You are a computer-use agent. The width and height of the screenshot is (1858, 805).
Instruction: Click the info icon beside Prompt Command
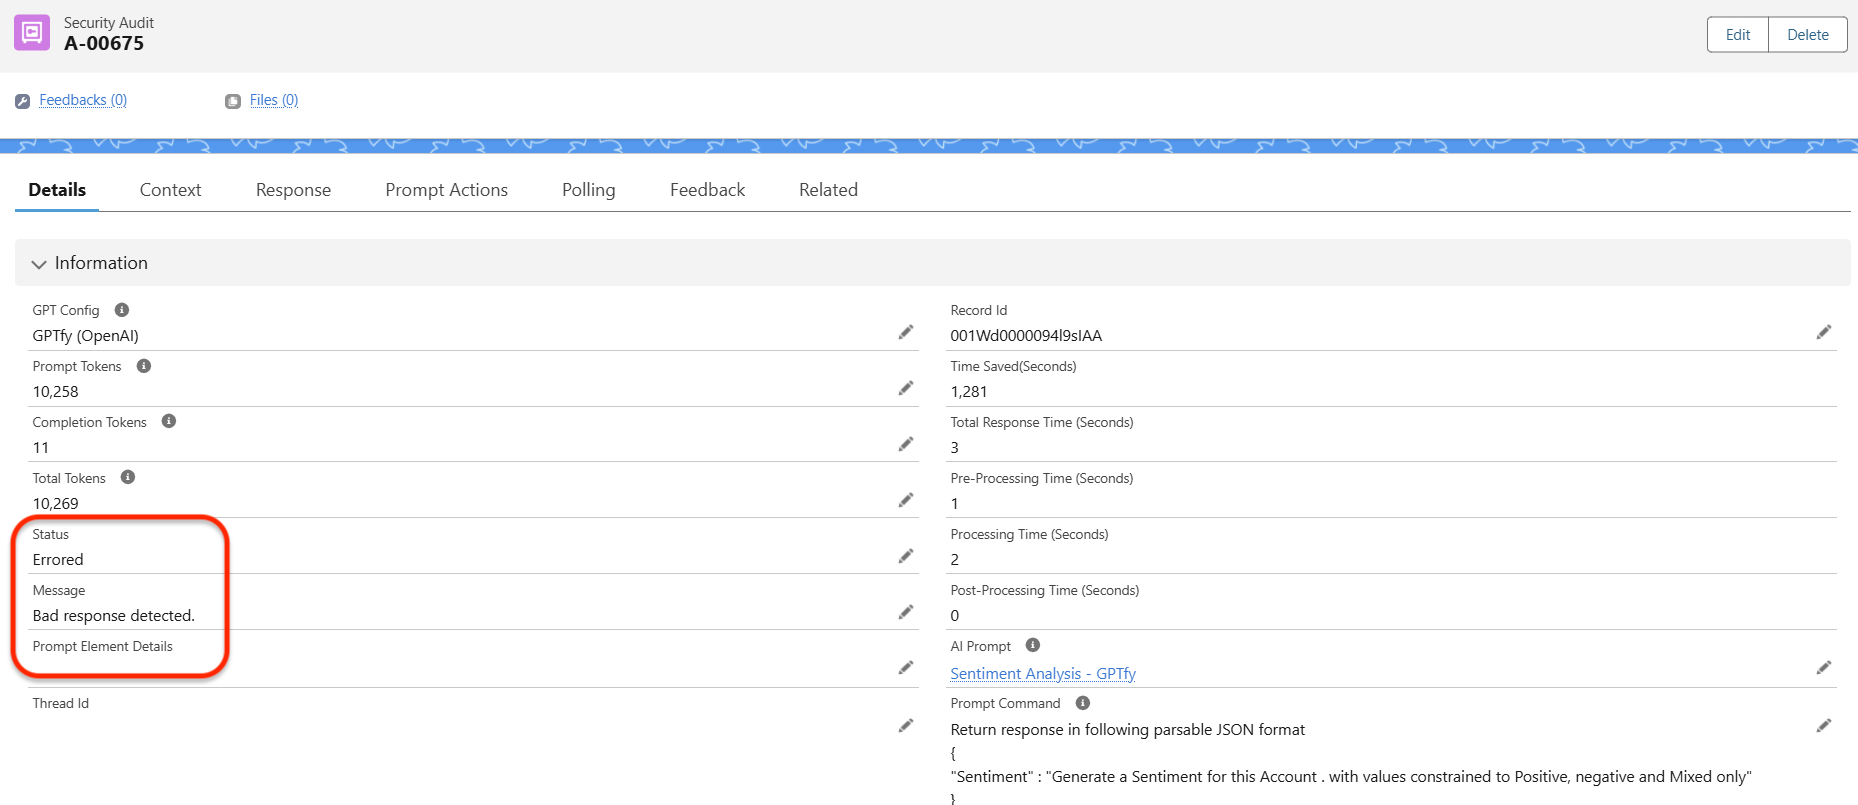(x=1082, y=703)
